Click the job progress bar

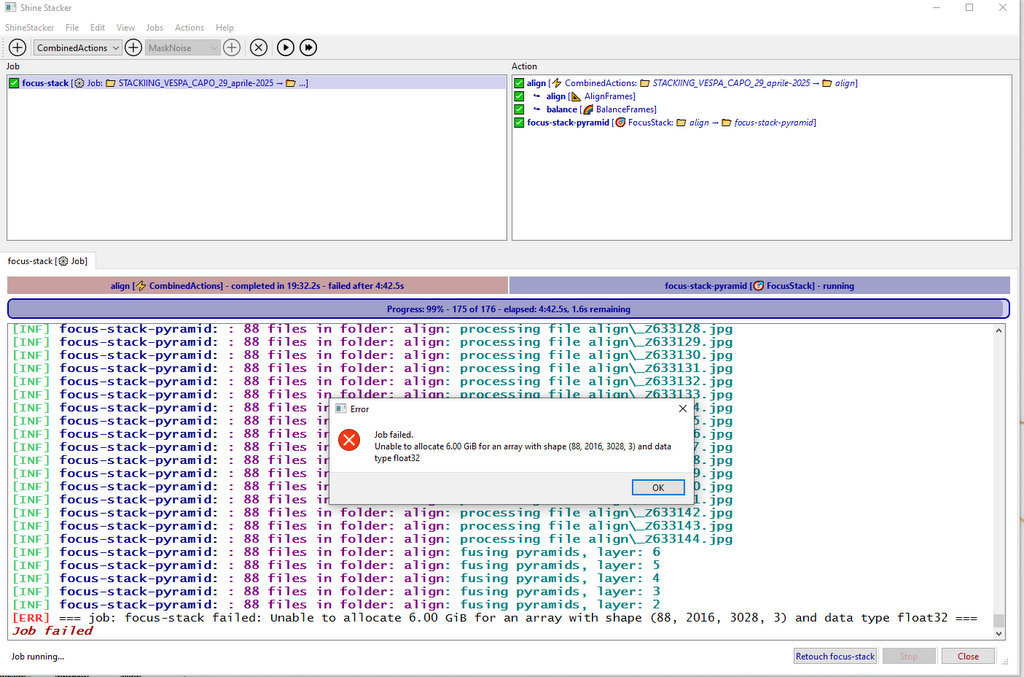[x=508, y=309]
